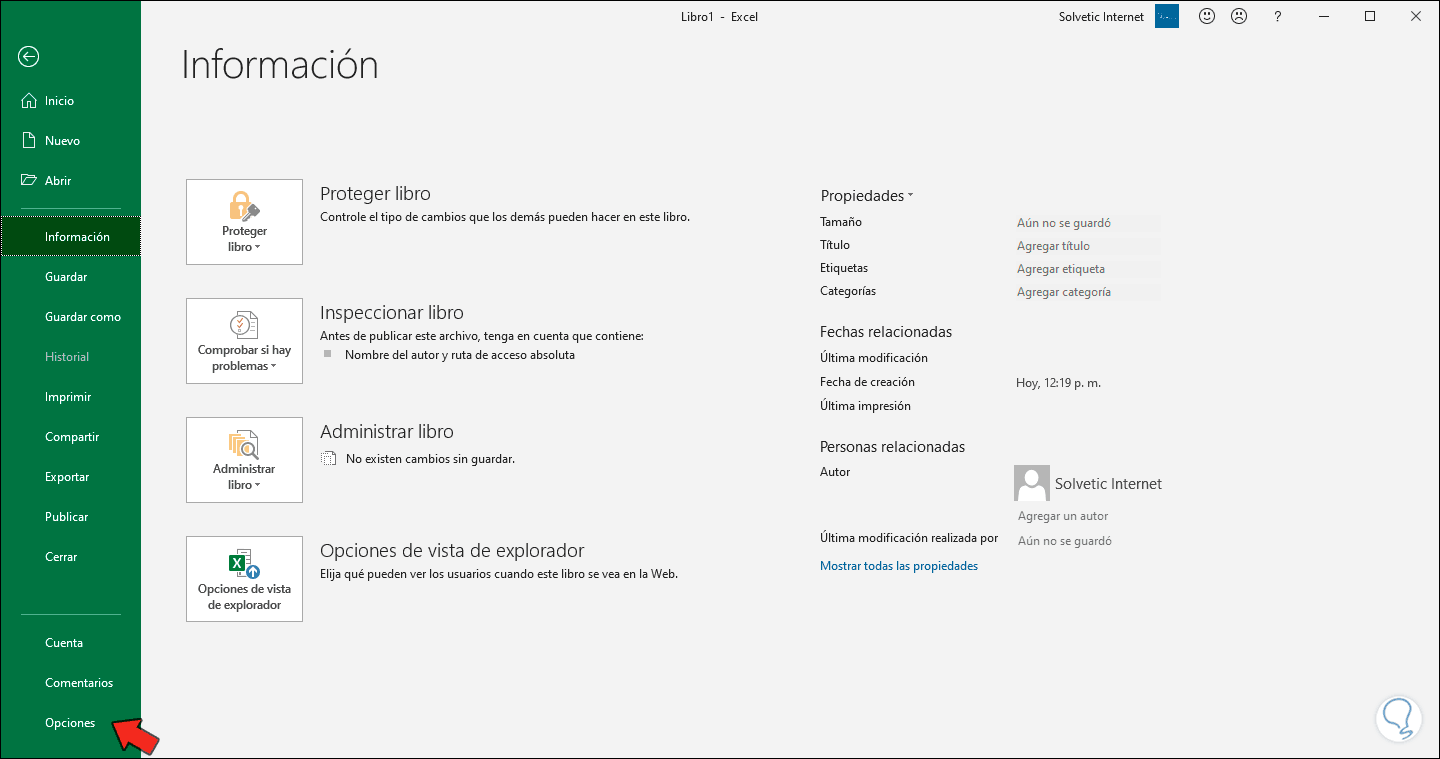
Task: Select Historial in the sidebar
Action: tap(71, 357)
